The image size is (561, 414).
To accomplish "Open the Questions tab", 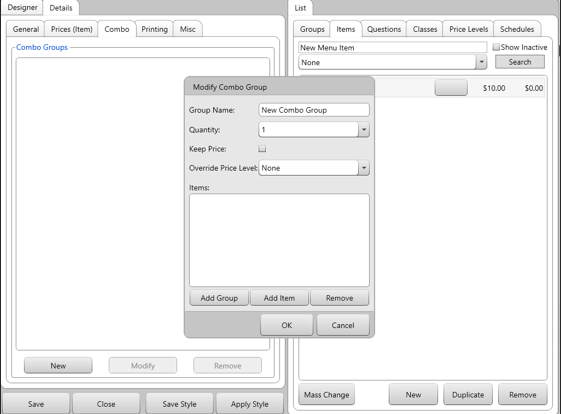I will pyautogui.click(x=384, y=29).
